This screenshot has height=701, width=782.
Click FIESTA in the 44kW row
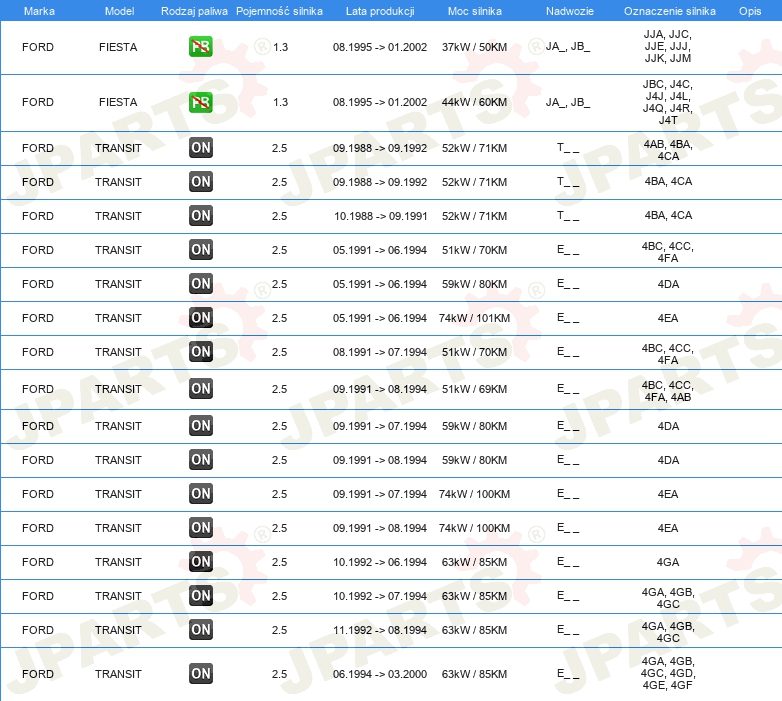click(x=118, y=102)
